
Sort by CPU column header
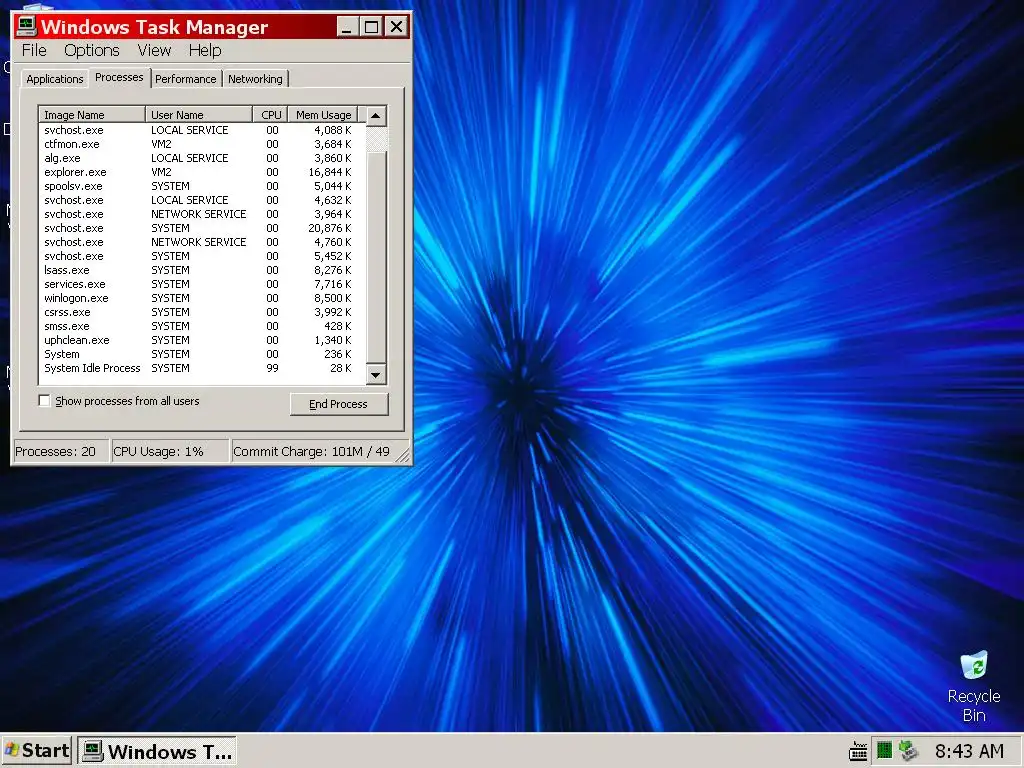(270, 115)
